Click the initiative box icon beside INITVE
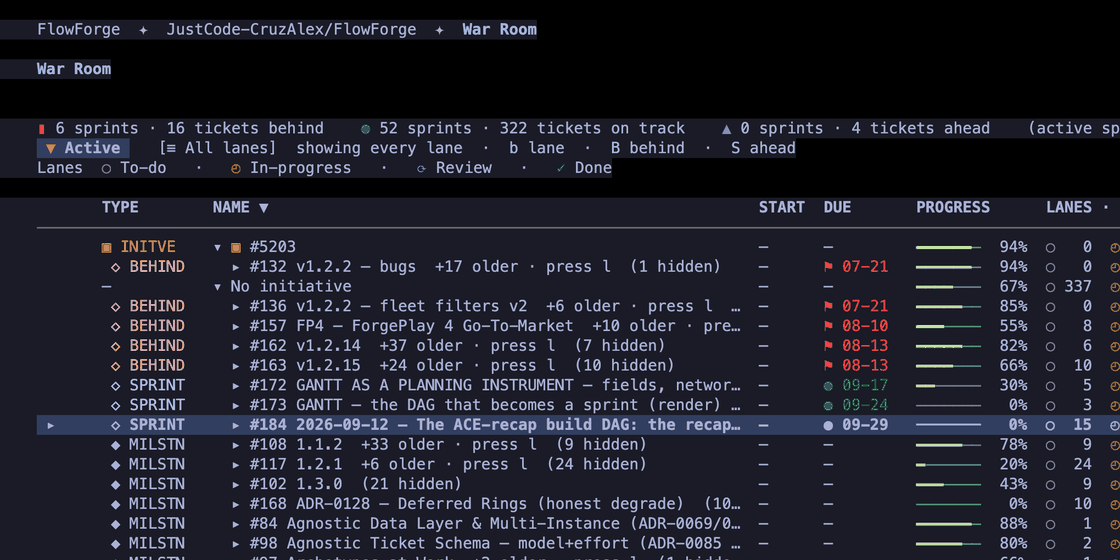Screen dimensions: 1120x560 pyautogui.click(x=106, y=247)
